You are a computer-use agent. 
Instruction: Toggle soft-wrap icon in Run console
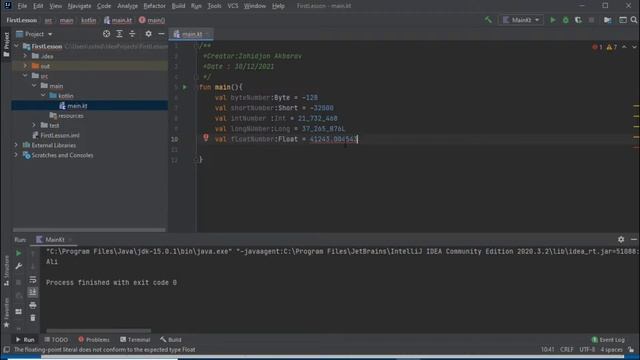pos(33,280)
